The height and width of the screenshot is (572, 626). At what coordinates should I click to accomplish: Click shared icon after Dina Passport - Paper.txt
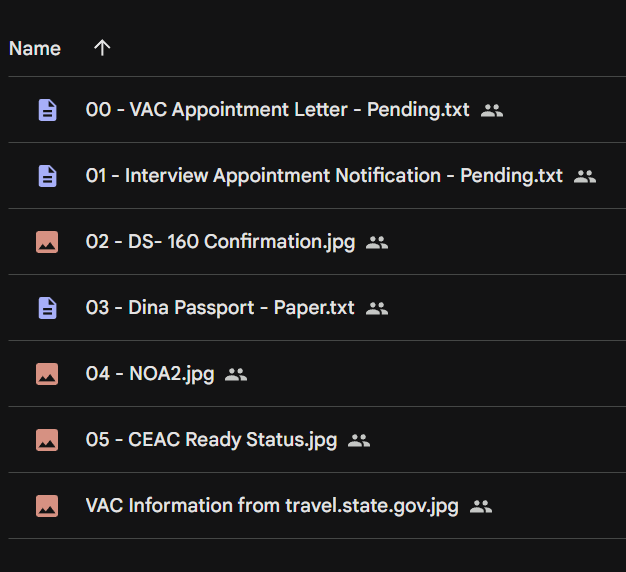(377, 309)
